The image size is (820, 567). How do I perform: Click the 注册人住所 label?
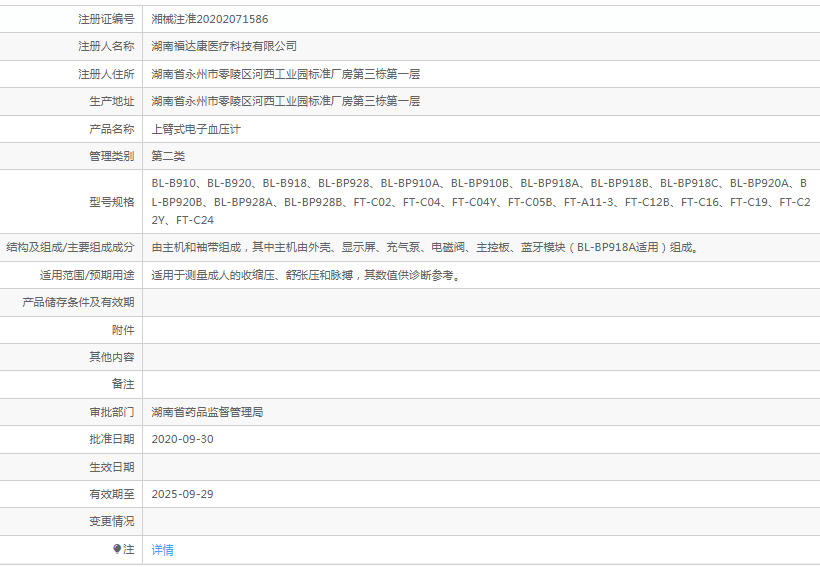tap(106, 74)
